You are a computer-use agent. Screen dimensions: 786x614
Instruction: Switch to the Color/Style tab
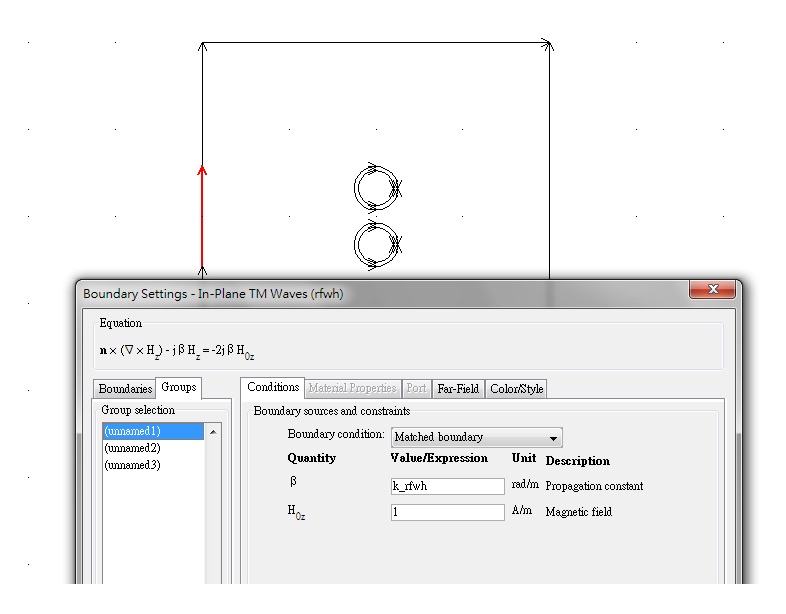click(516, 388)
